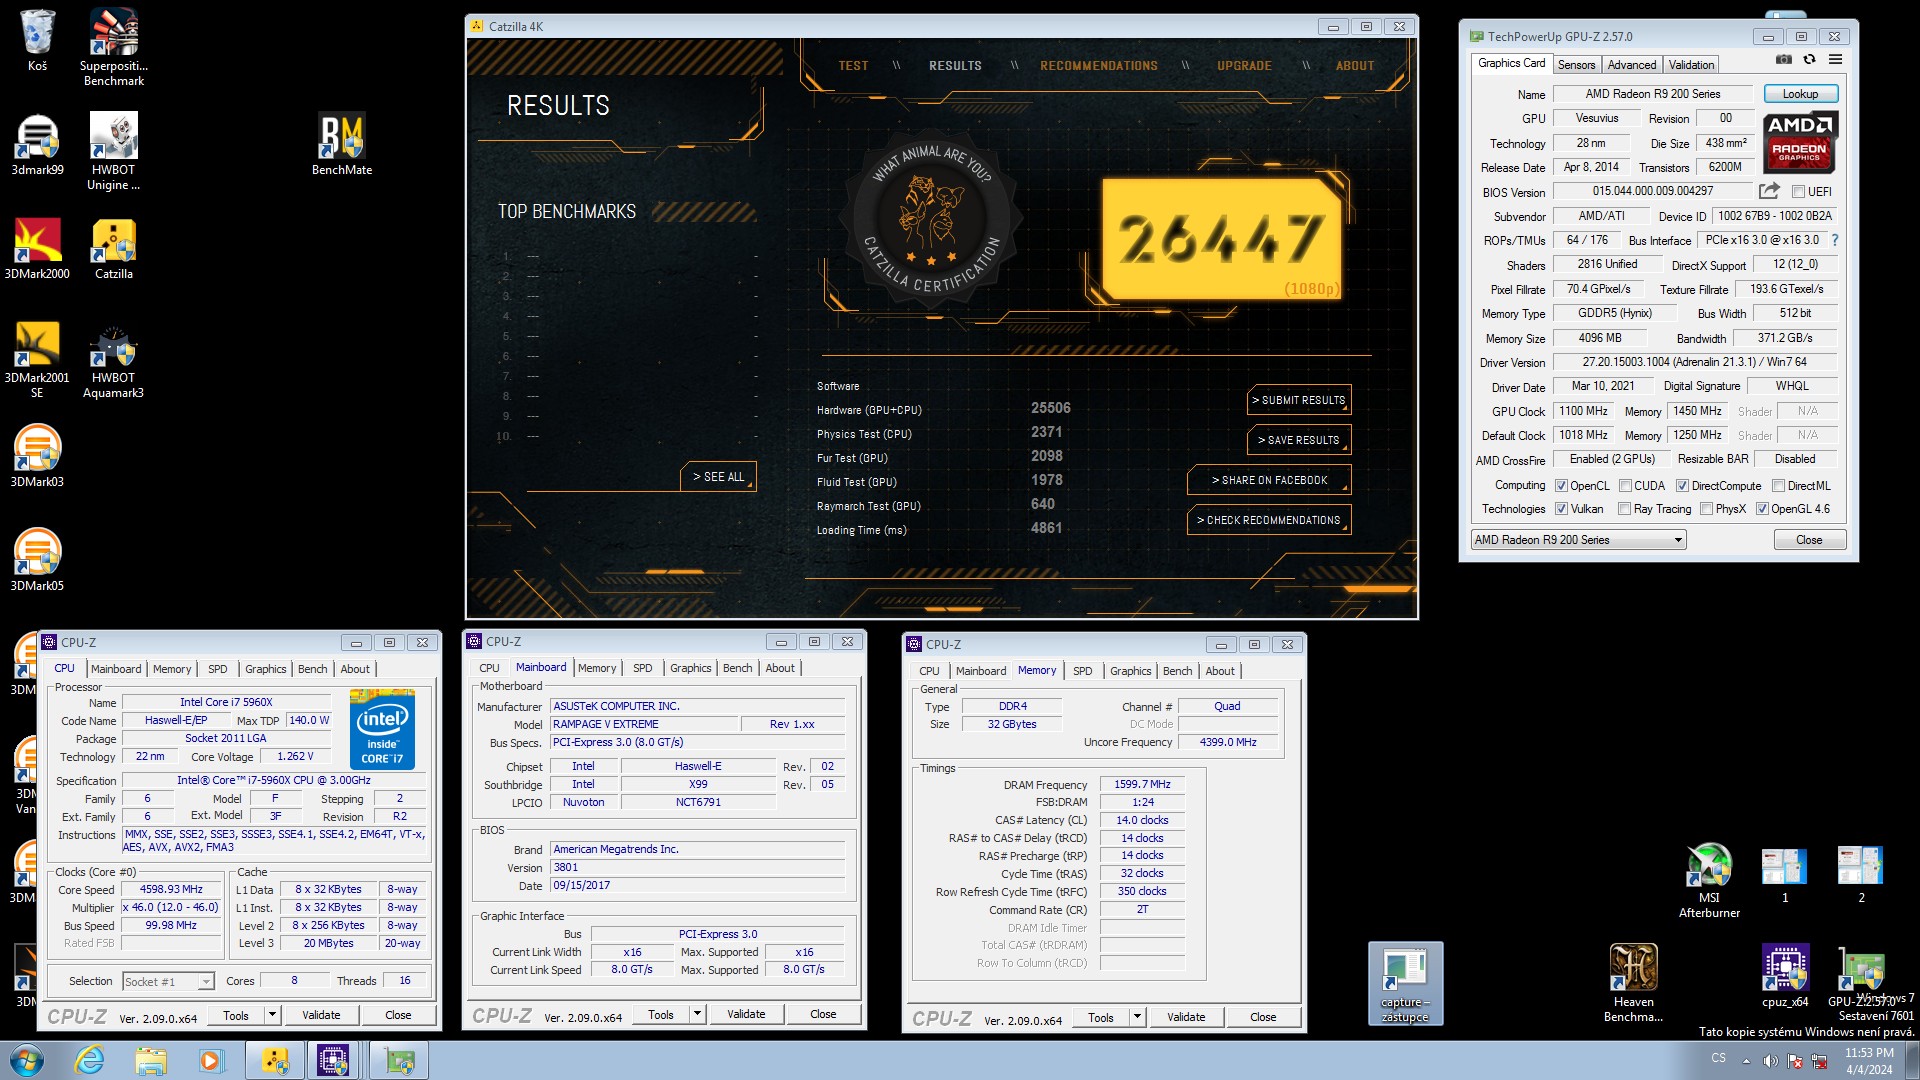Toggle the OpenGL 4.6 checkbox
Viewport: 1920px width, 1080px height.
tap(1762, 509)
